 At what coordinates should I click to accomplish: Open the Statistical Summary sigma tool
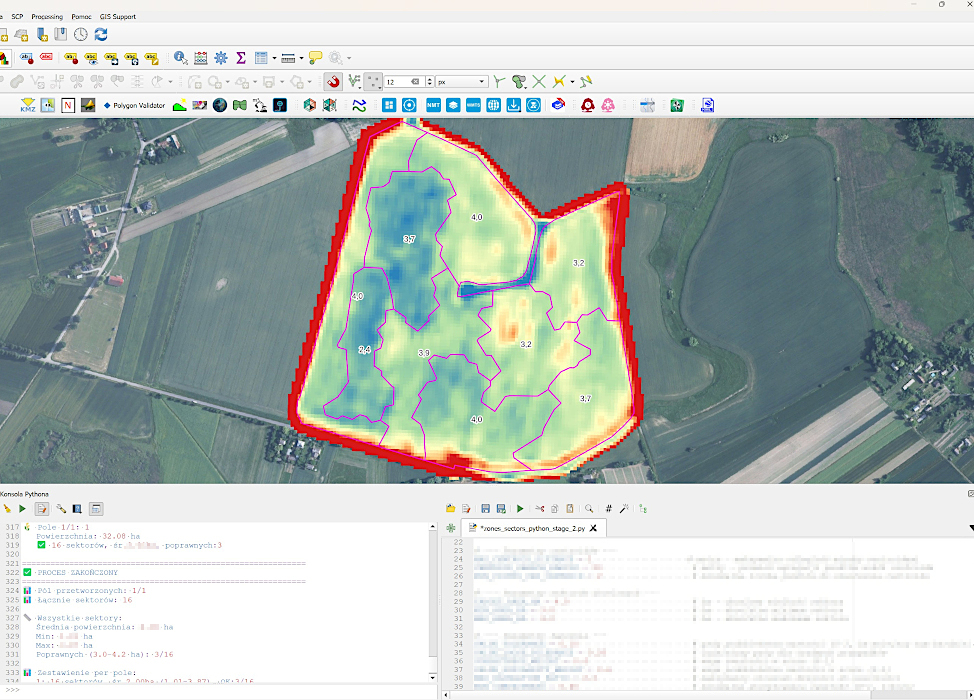pyautogui.click(x=241, y=58)
